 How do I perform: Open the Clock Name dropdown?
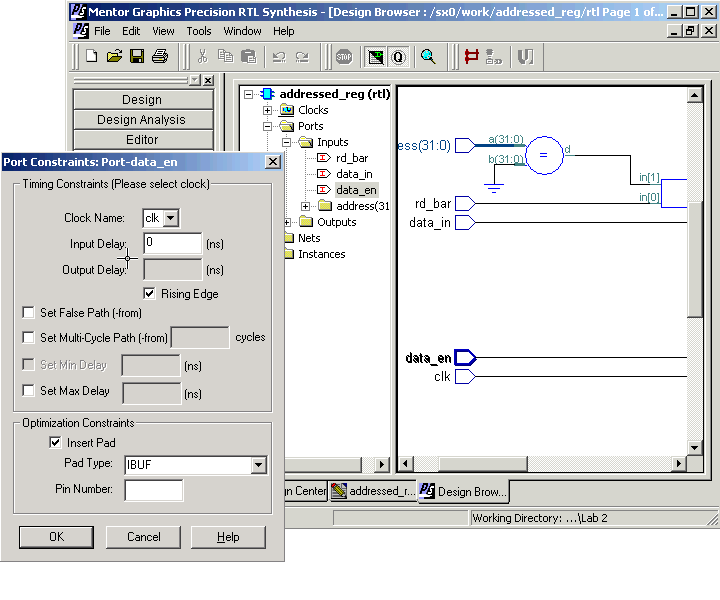click(171, 218)
